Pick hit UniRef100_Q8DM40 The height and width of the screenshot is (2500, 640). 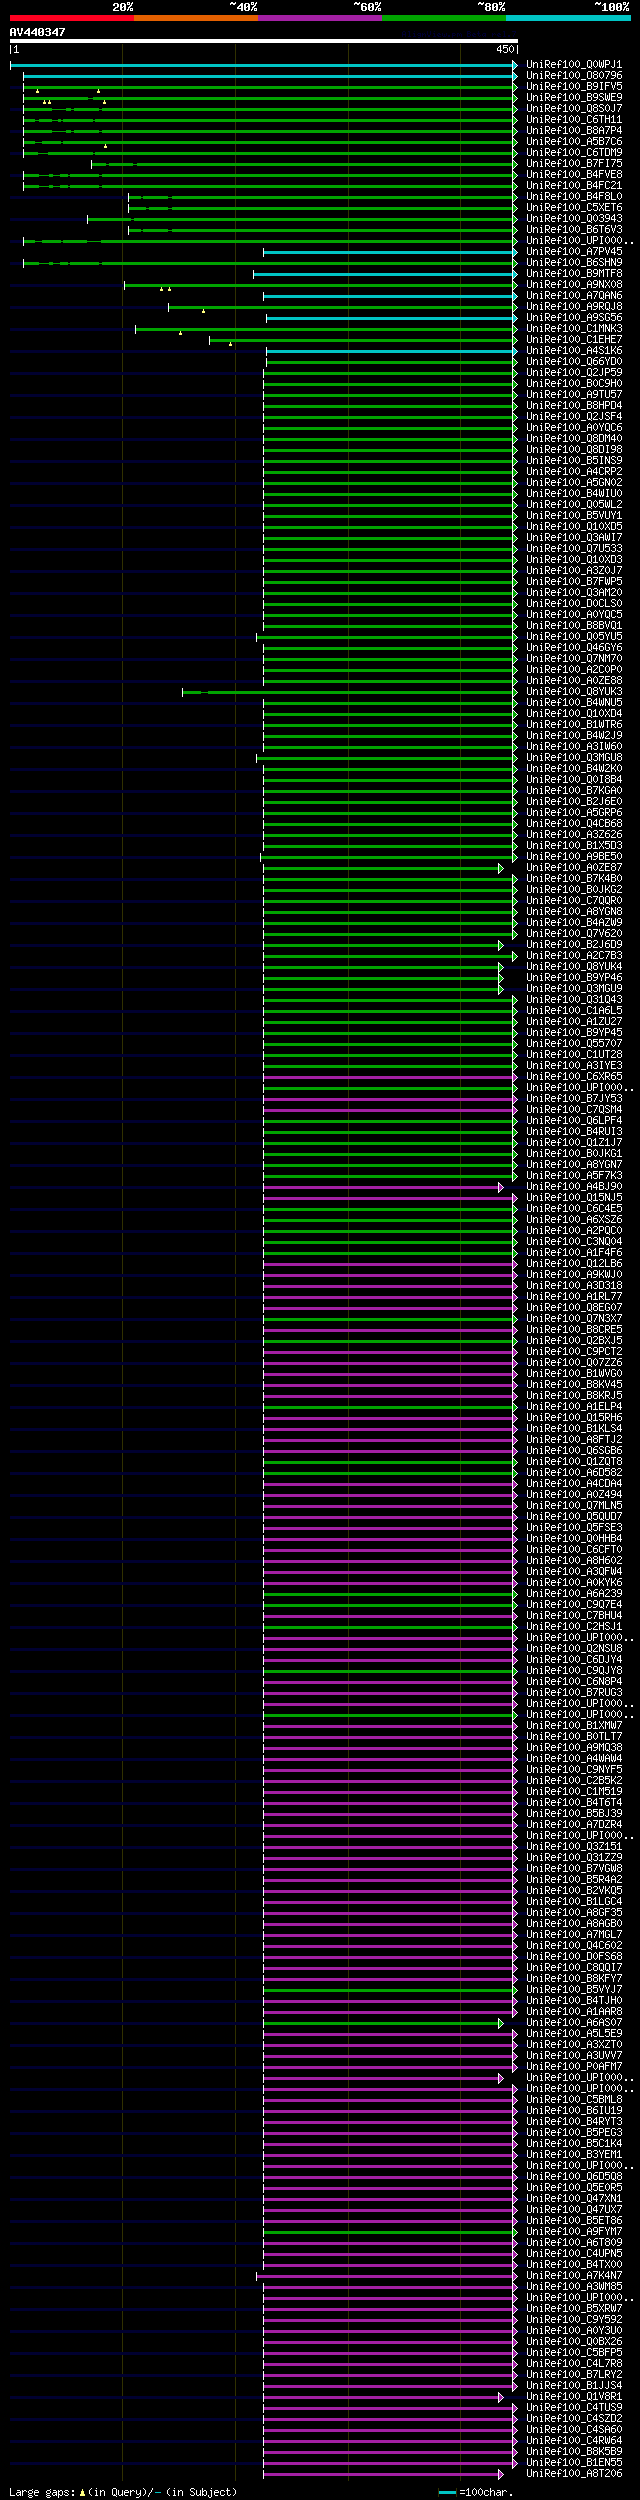click(574, 439)
